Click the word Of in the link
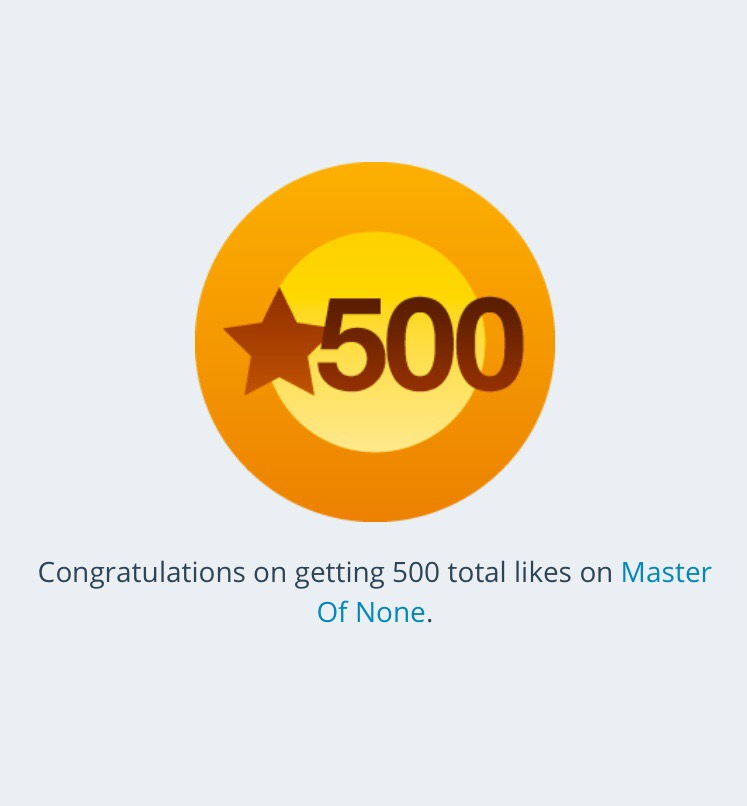Screen dimensions: 747x806 coord(332,612)
